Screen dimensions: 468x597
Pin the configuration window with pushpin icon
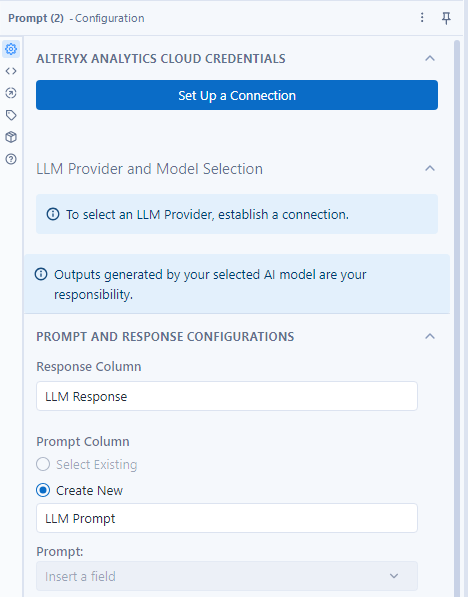pyautogui.click(x=446, y=18)
